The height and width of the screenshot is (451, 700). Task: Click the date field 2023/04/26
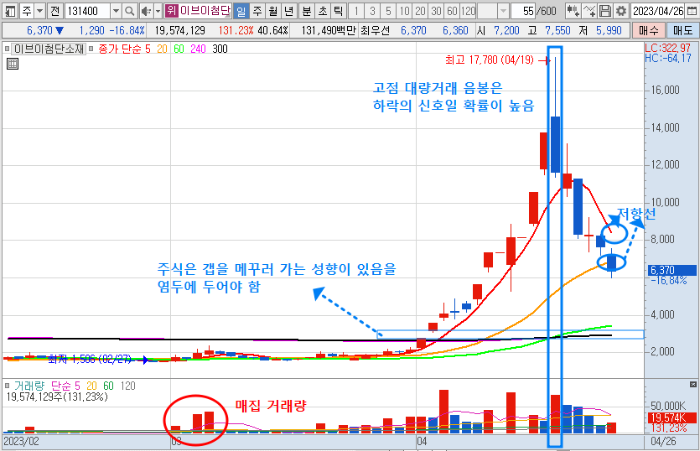pos(658,11)
